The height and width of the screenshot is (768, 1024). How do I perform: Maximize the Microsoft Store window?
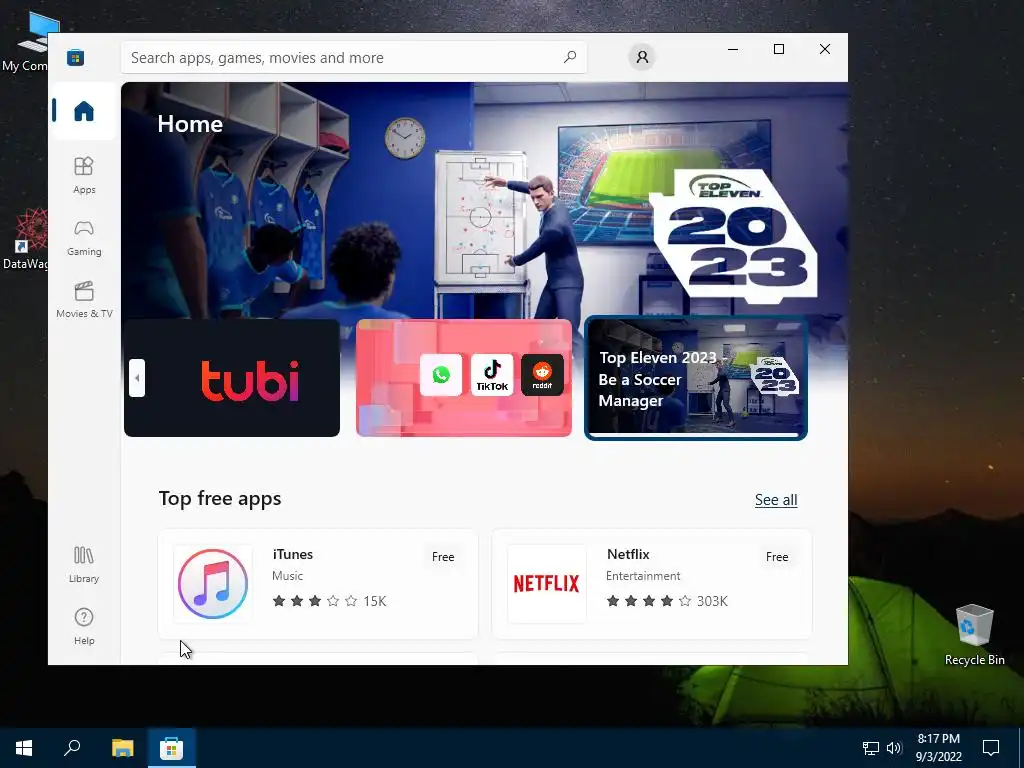tap(778, 49)
